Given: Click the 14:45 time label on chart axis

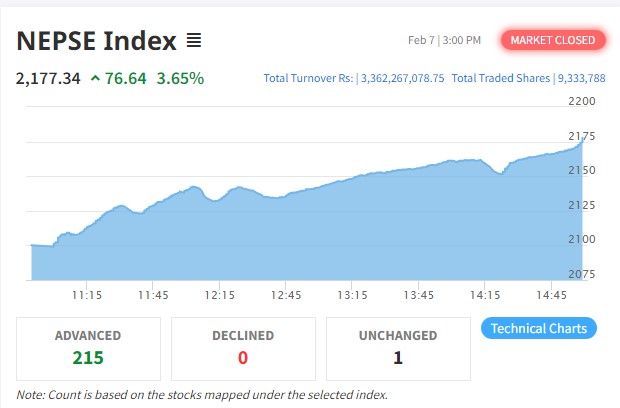Looking at the screenshot, I should tap(552, 295).
